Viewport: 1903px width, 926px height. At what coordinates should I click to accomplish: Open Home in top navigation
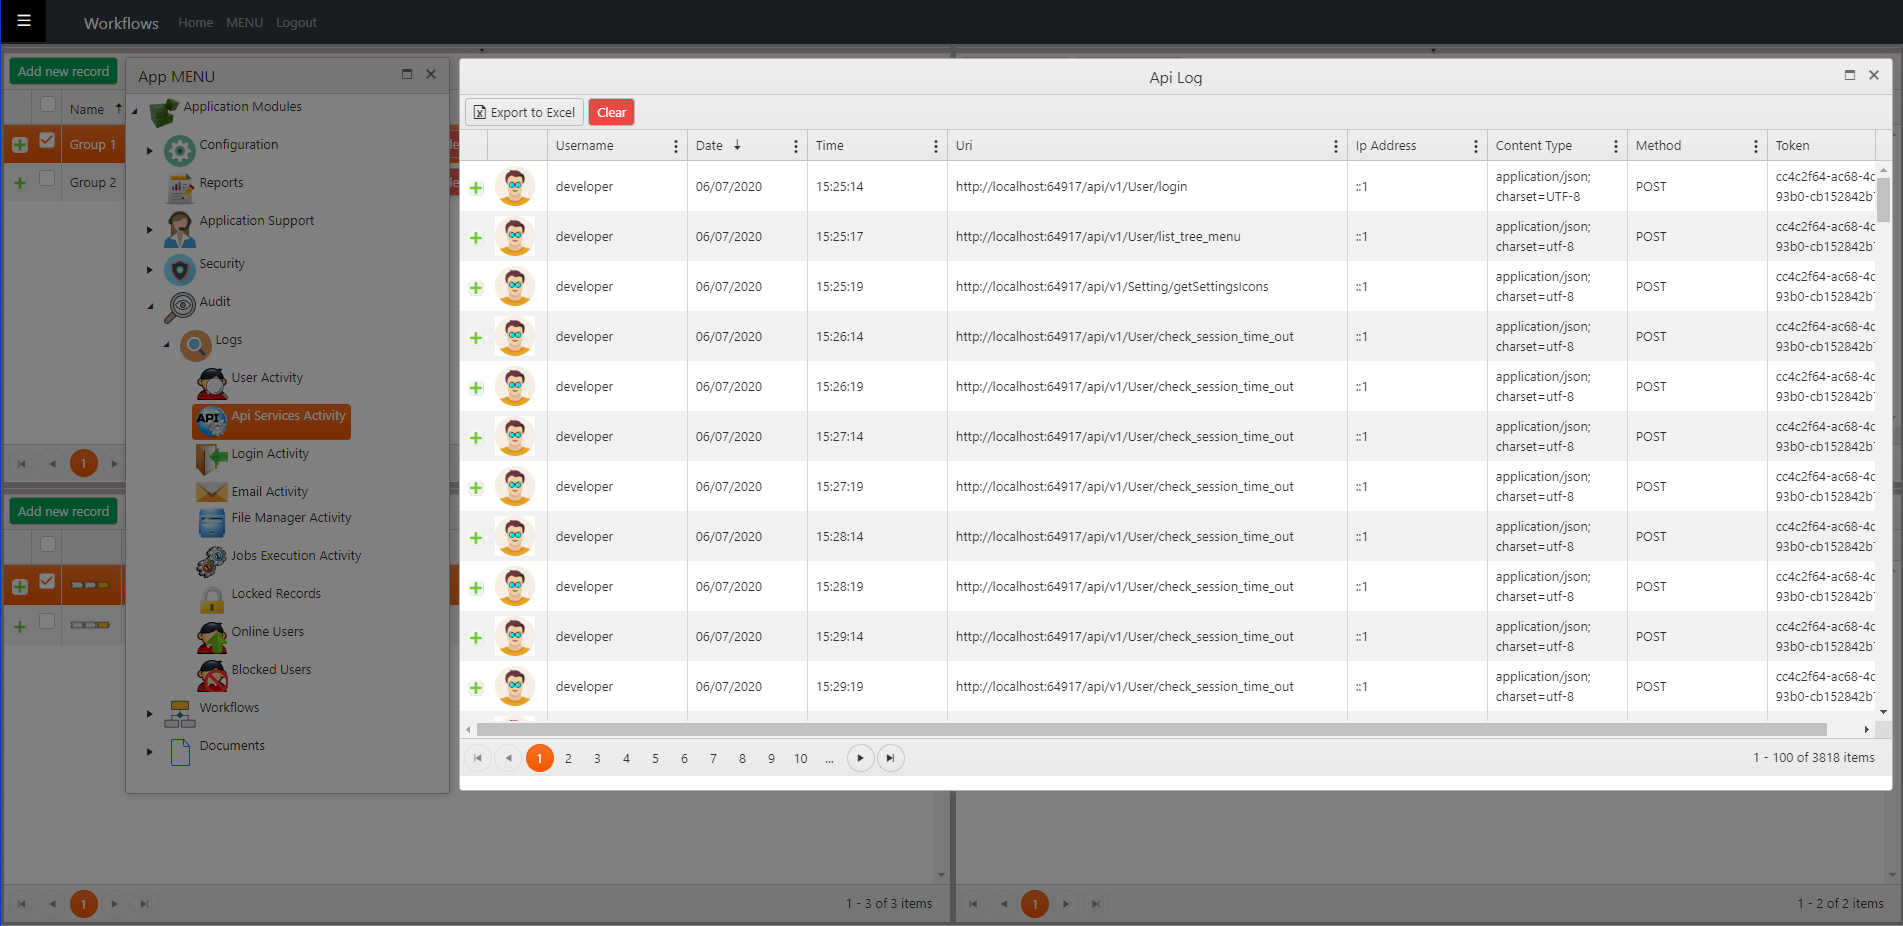tap(196, 22)
